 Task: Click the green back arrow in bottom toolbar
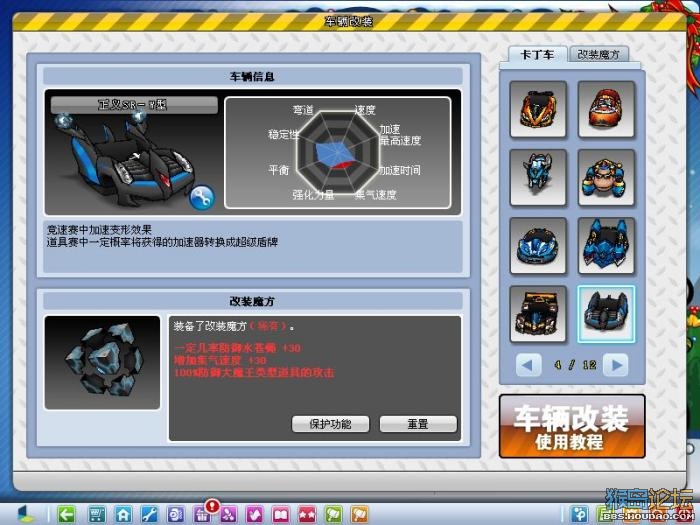(x=67, y=514)
